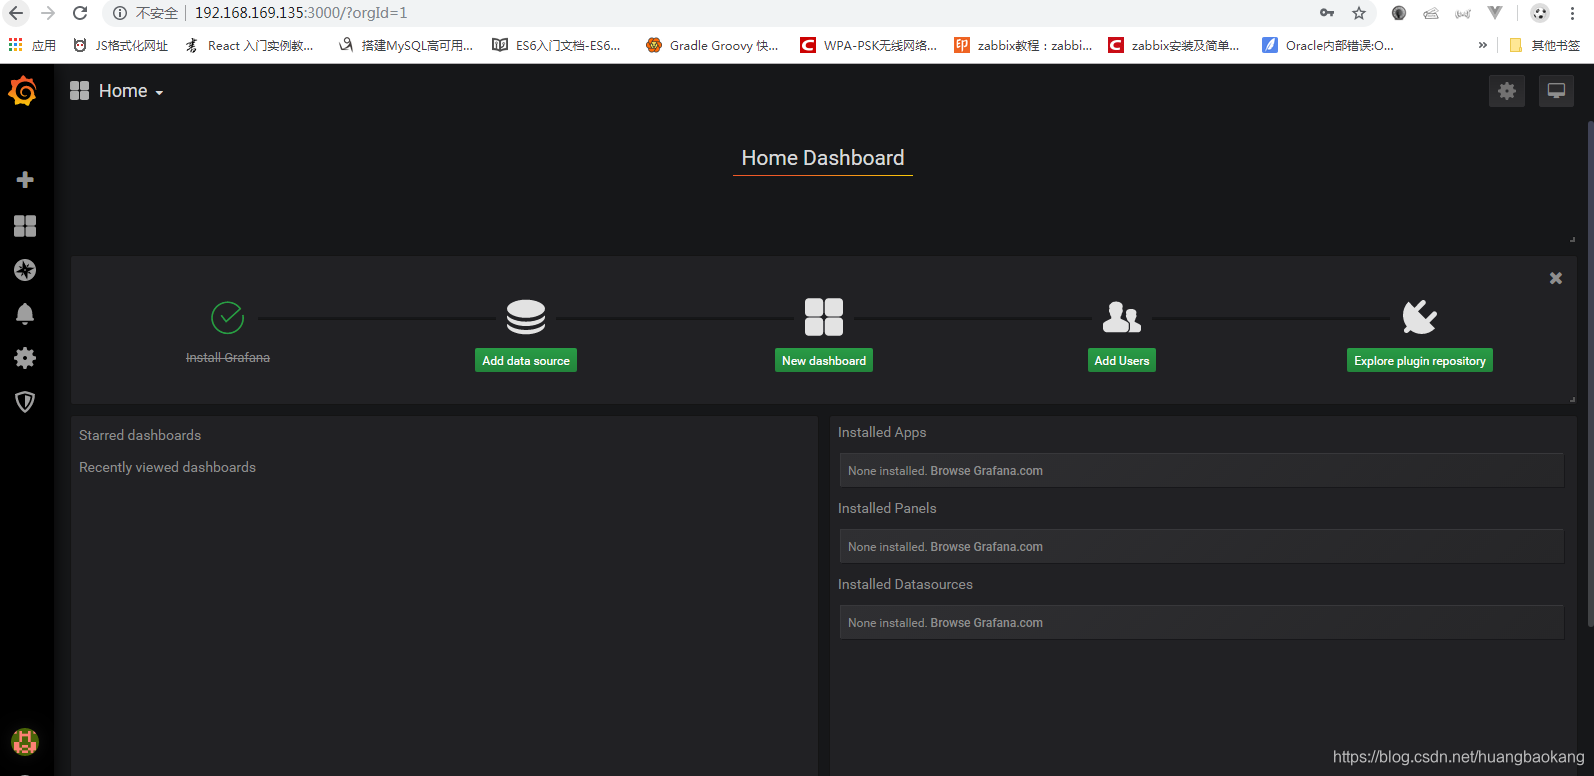The height and width of the screenshot is (776, 1594).
Task: Click the site info icon in address bar
Action: [119, 13]
